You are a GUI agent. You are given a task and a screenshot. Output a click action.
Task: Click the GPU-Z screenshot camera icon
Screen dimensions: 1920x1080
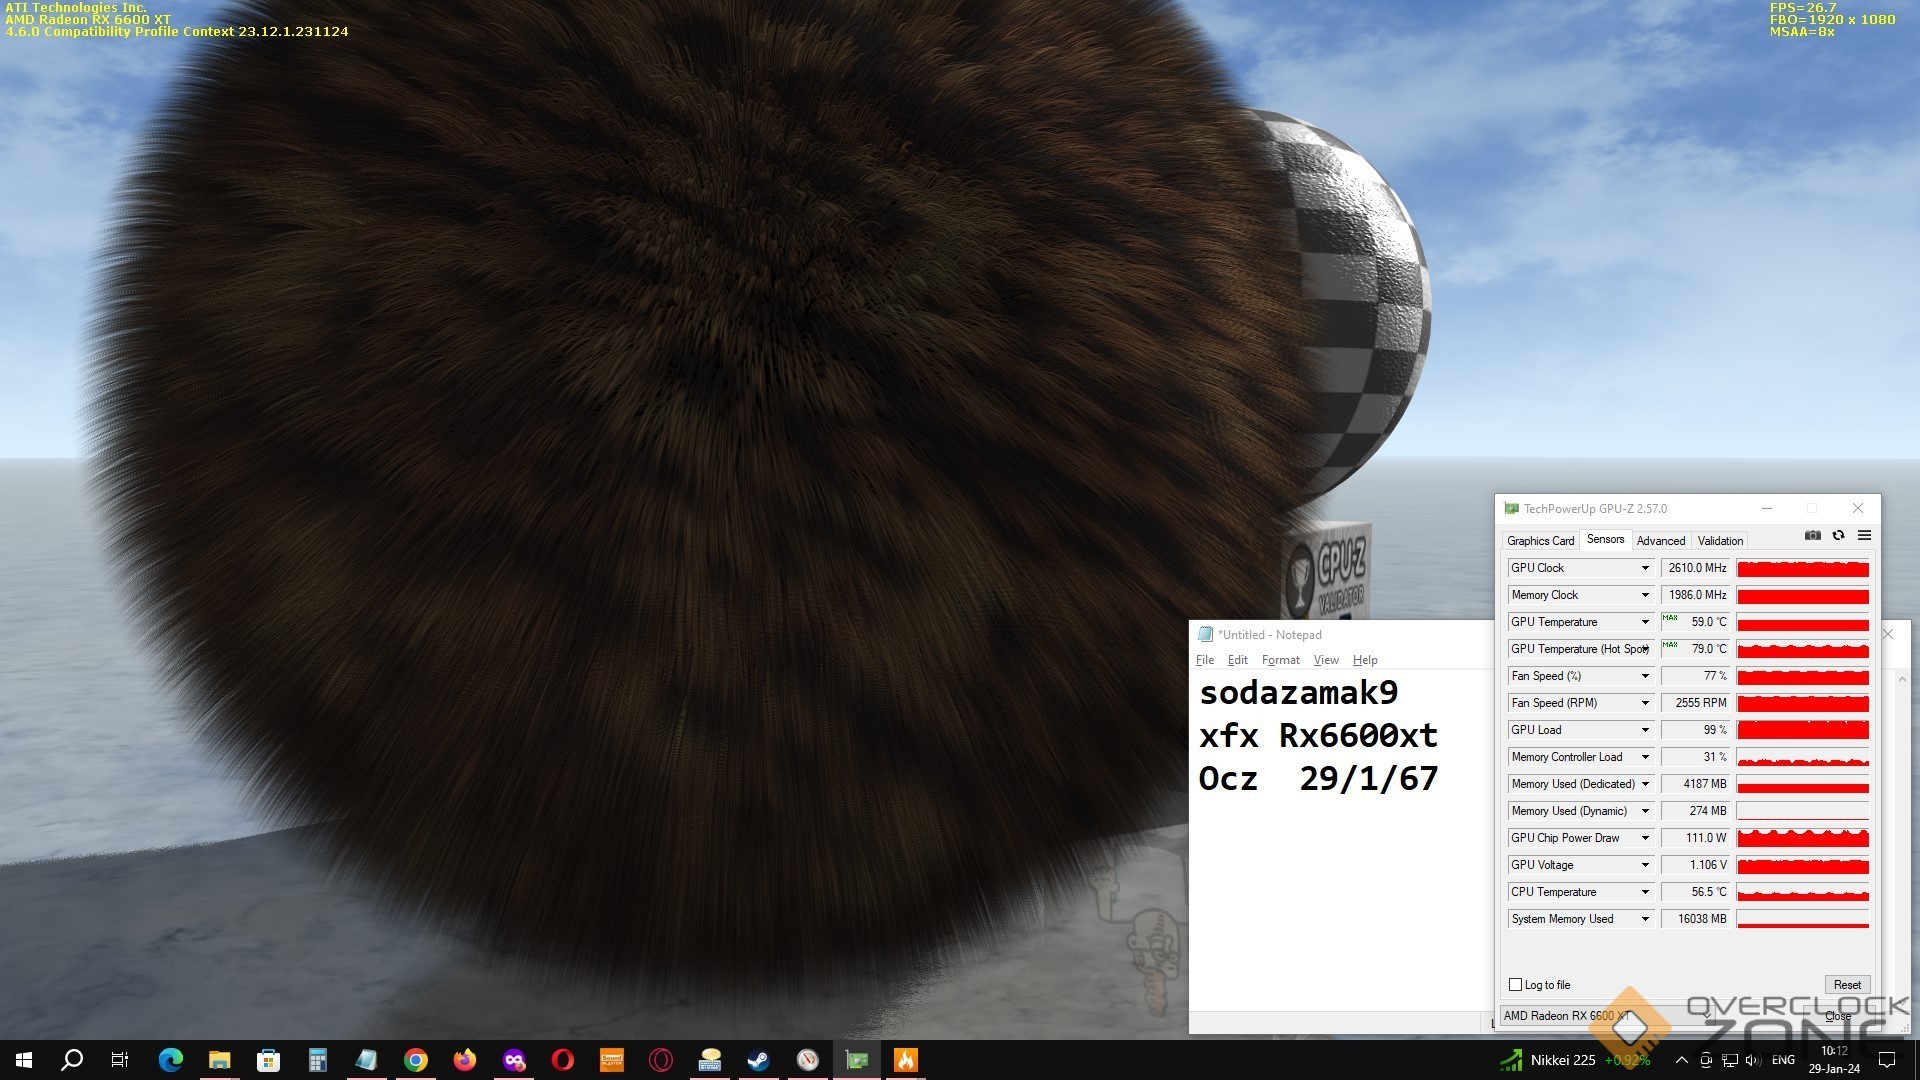click(x=1812, y=536)
